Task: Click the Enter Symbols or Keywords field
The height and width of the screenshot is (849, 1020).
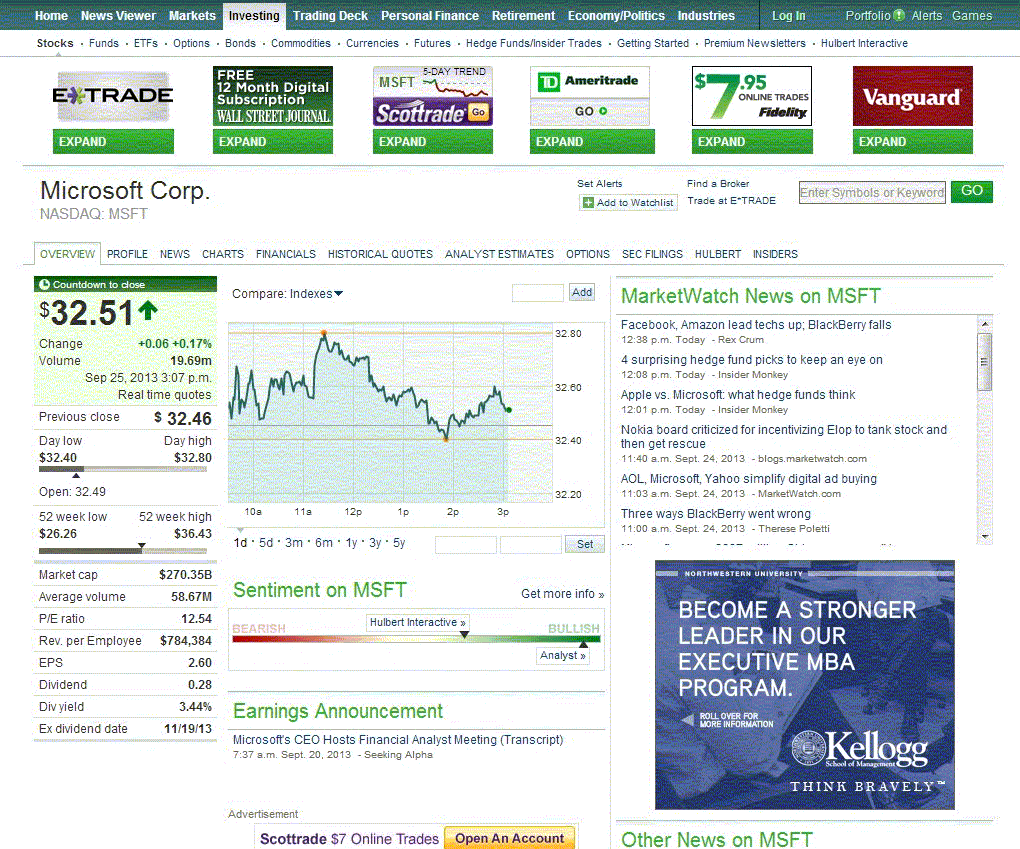Action: (x=872, y=193)
